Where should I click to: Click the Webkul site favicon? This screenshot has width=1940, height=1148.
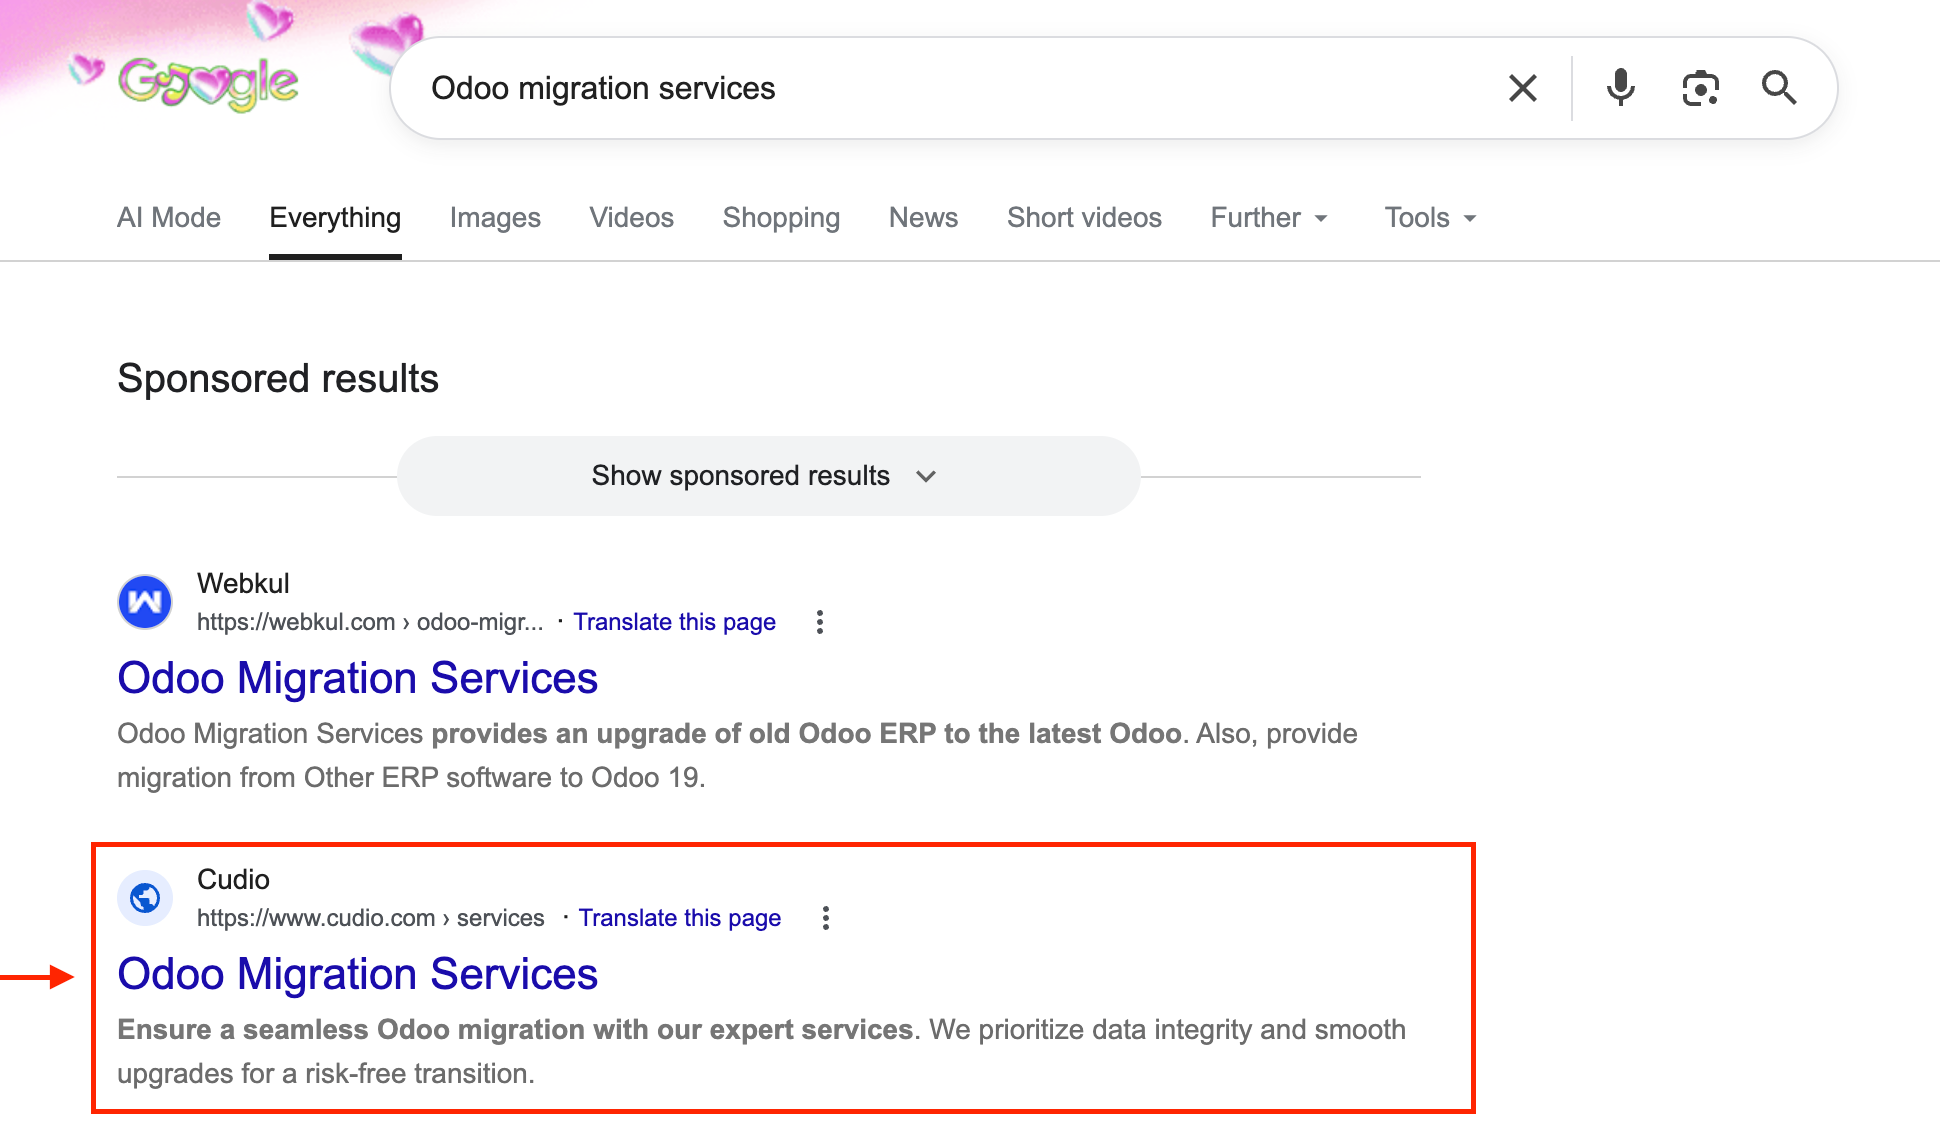(x=145, y=602)
